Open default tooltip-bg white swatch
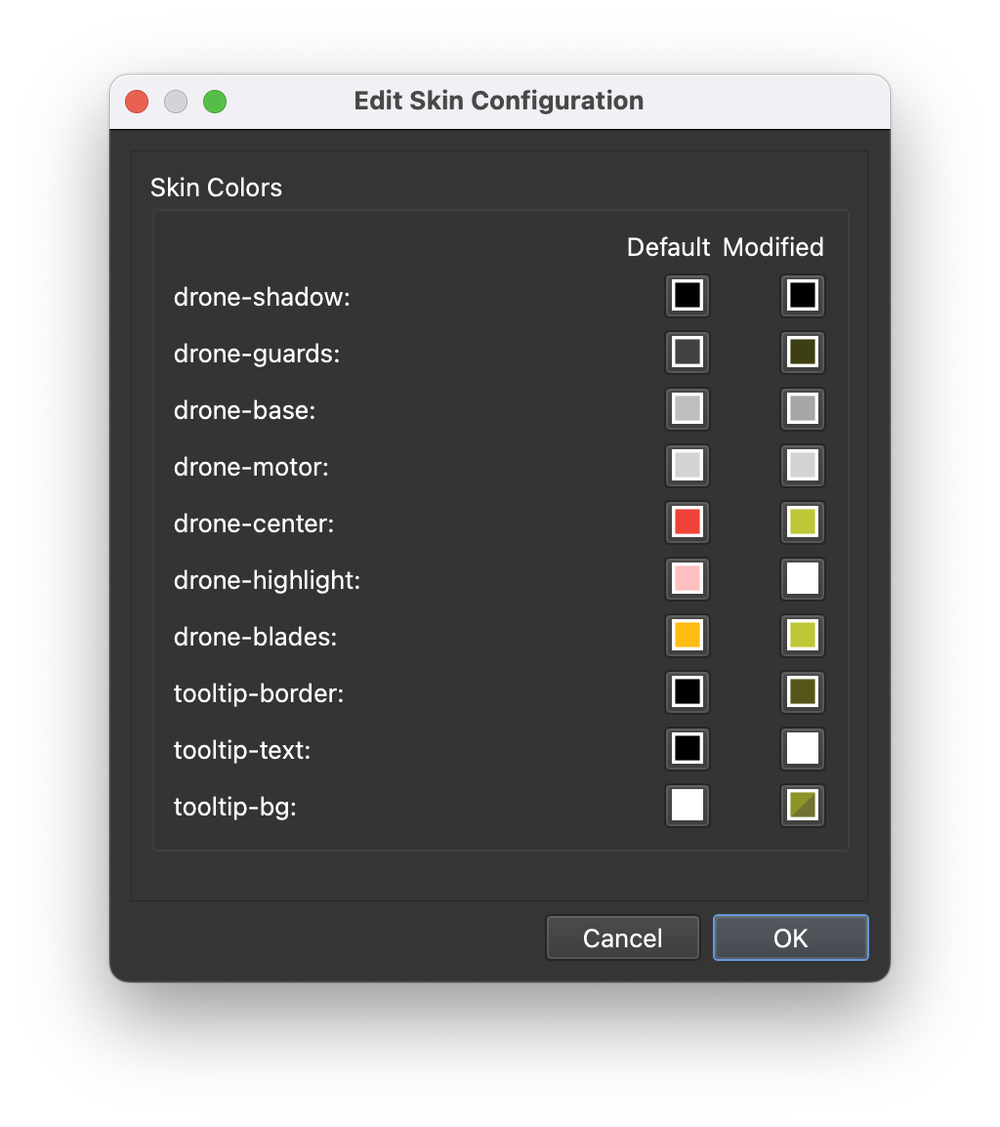The image size is (1000, 1127). click(x=687, y=806)
